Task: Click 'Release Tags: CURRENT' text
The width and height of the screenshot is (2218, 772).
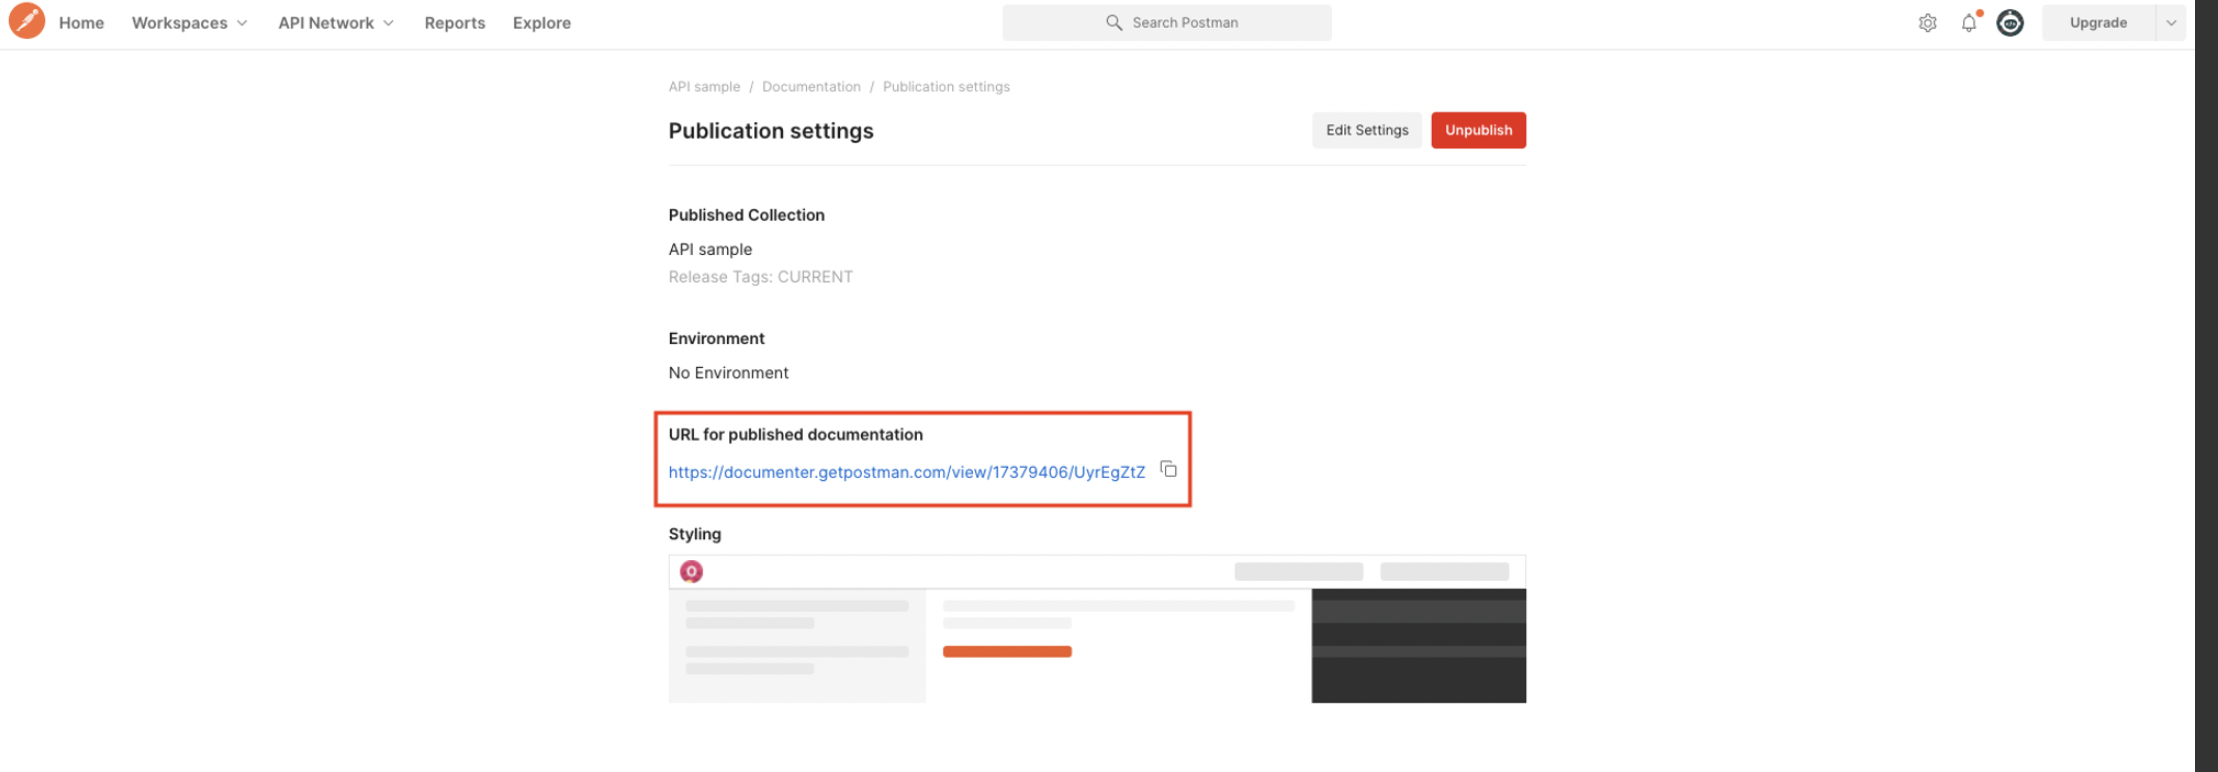Action: click(760, 277)
